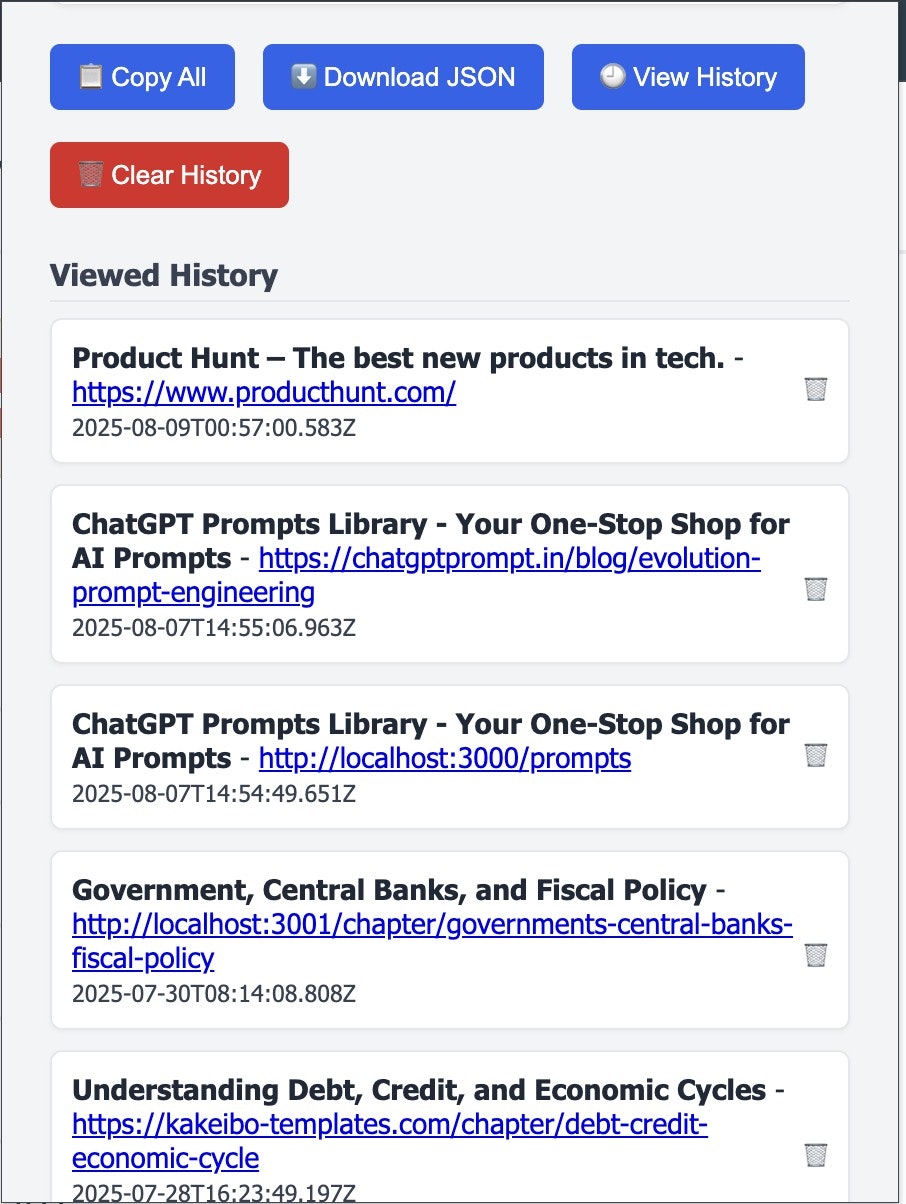Delete the Product Hunt history entry

click(815, 389)
